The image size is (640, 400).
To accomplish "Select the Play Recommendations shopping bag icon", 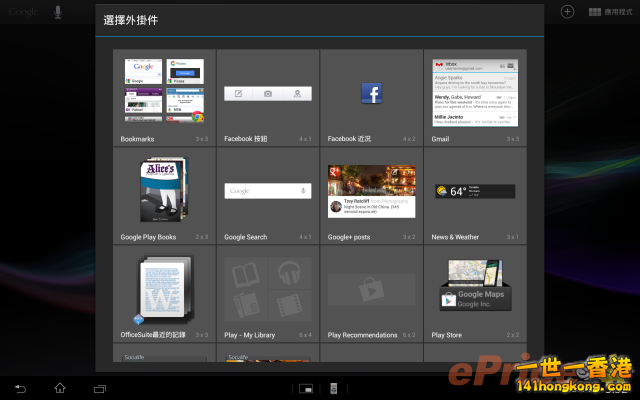I will point(371,289).
